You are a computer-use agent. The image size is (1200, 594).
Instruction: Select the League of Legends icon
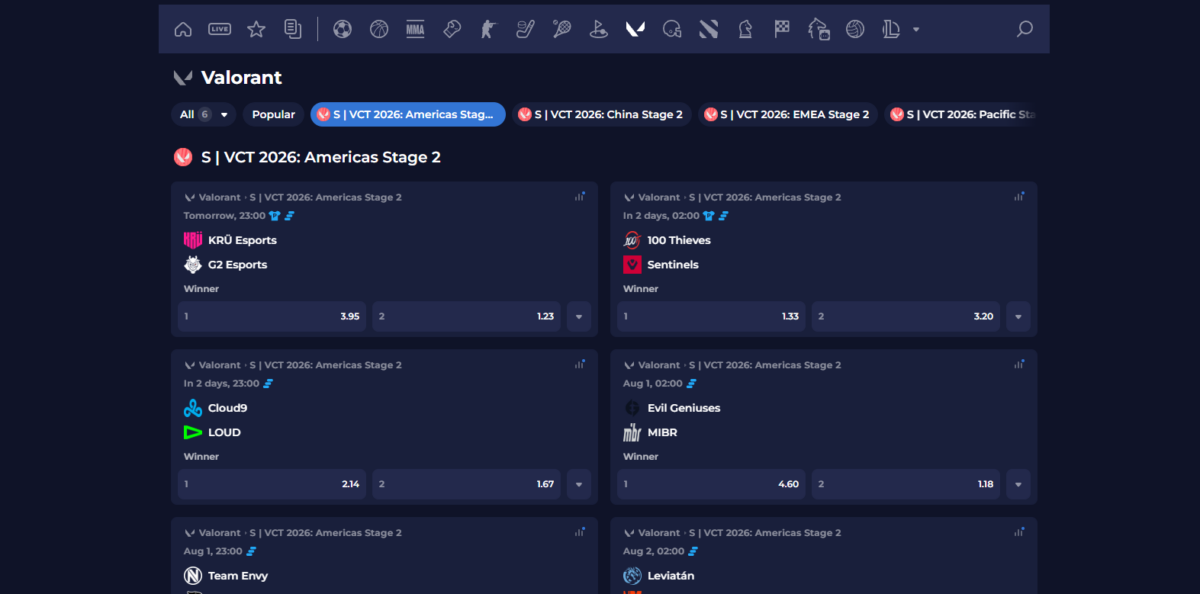click(891, 29)
